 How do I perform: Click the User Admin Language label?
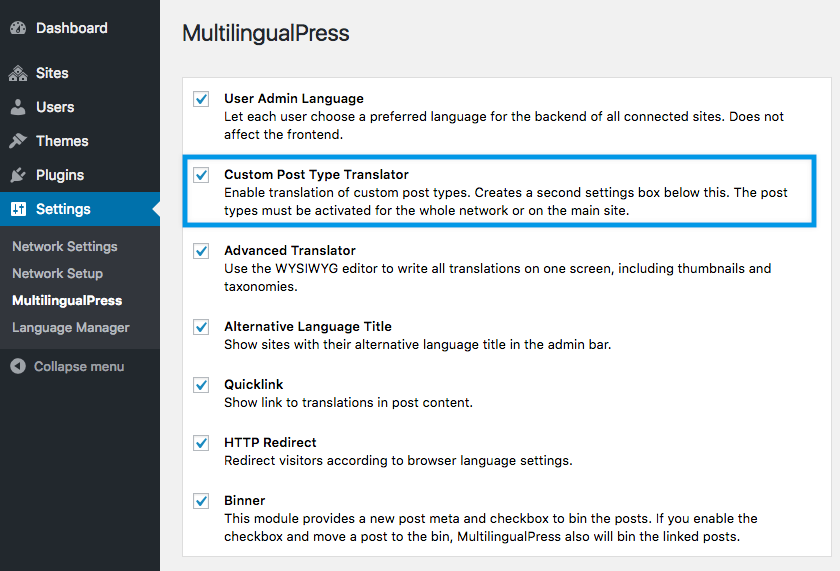coord(294,99)
